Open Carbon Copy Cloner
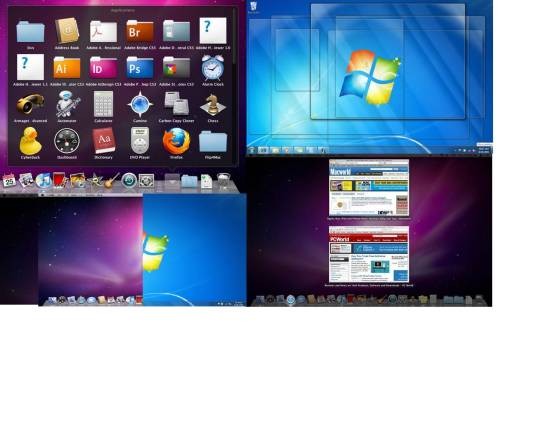536x442 pixels. click(x=176, y=104)
